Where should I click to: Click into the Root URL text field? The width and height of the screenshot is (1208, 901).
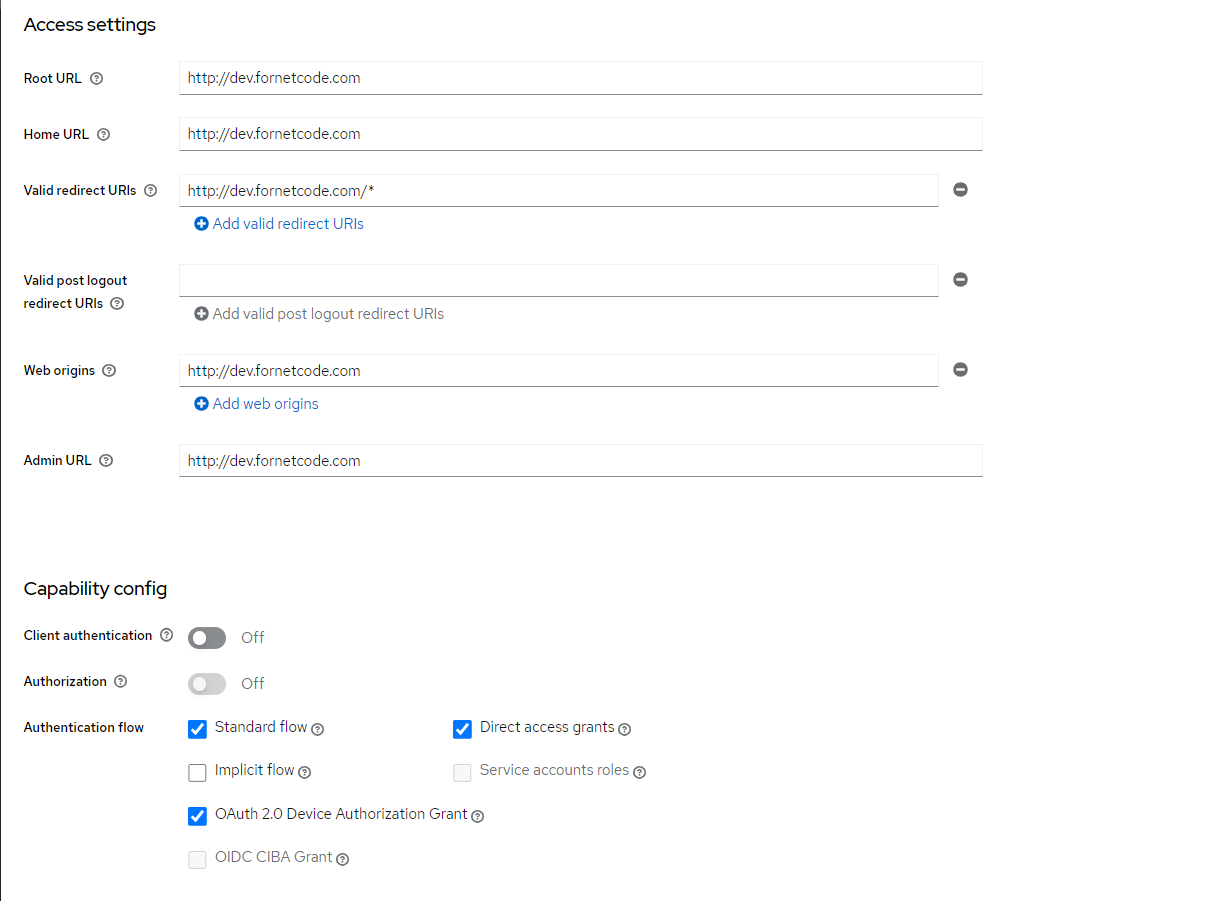[x=580, y=78]
